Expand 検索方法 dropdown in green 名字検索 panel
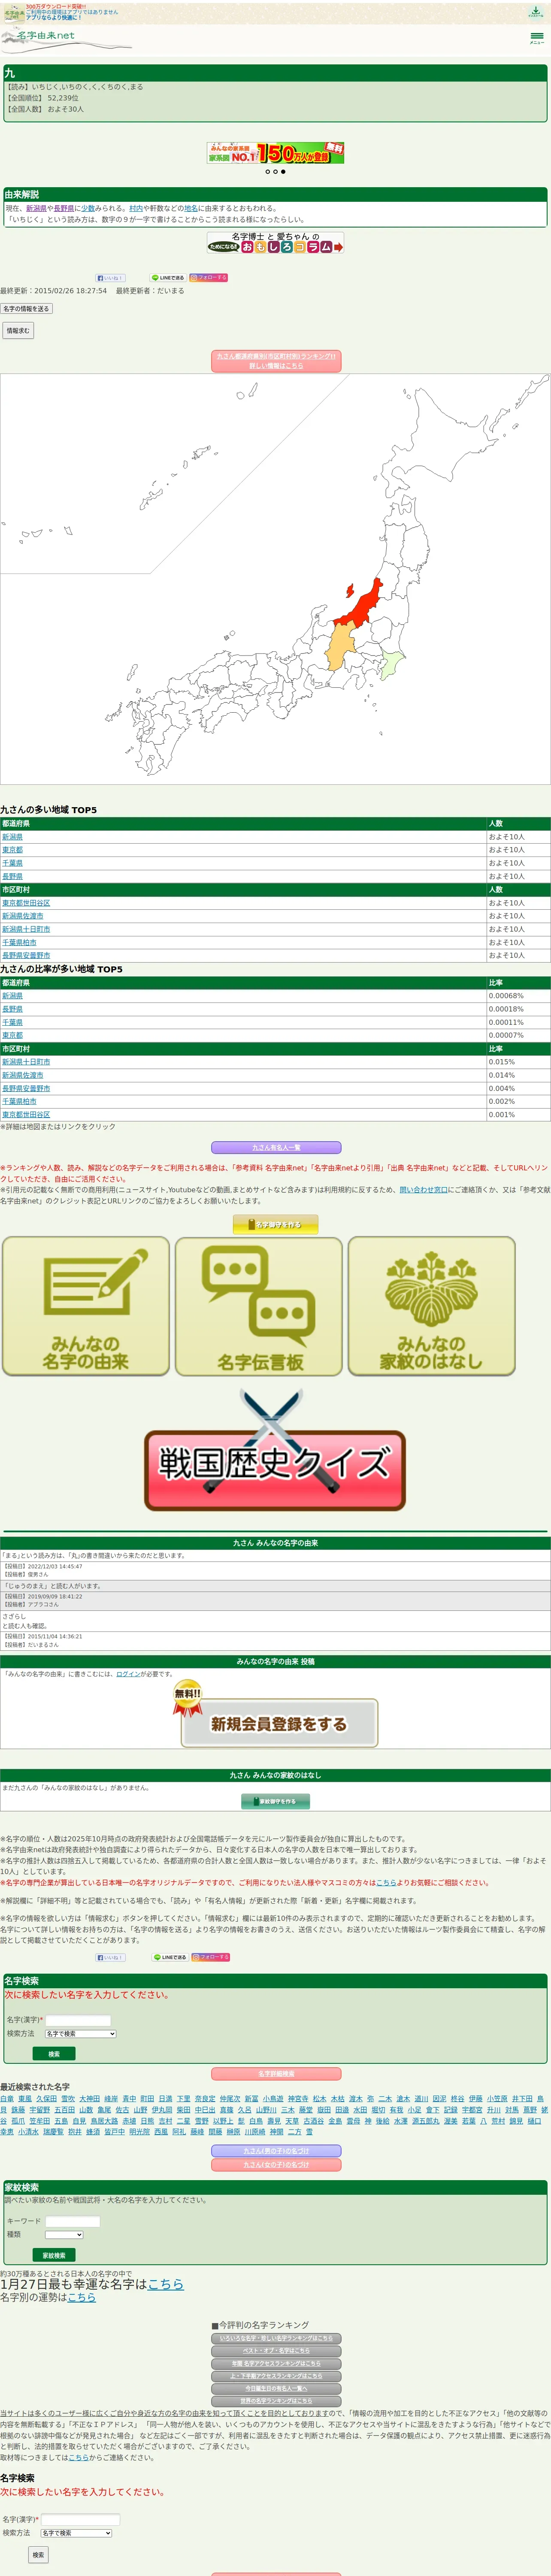 [80, 2034]
